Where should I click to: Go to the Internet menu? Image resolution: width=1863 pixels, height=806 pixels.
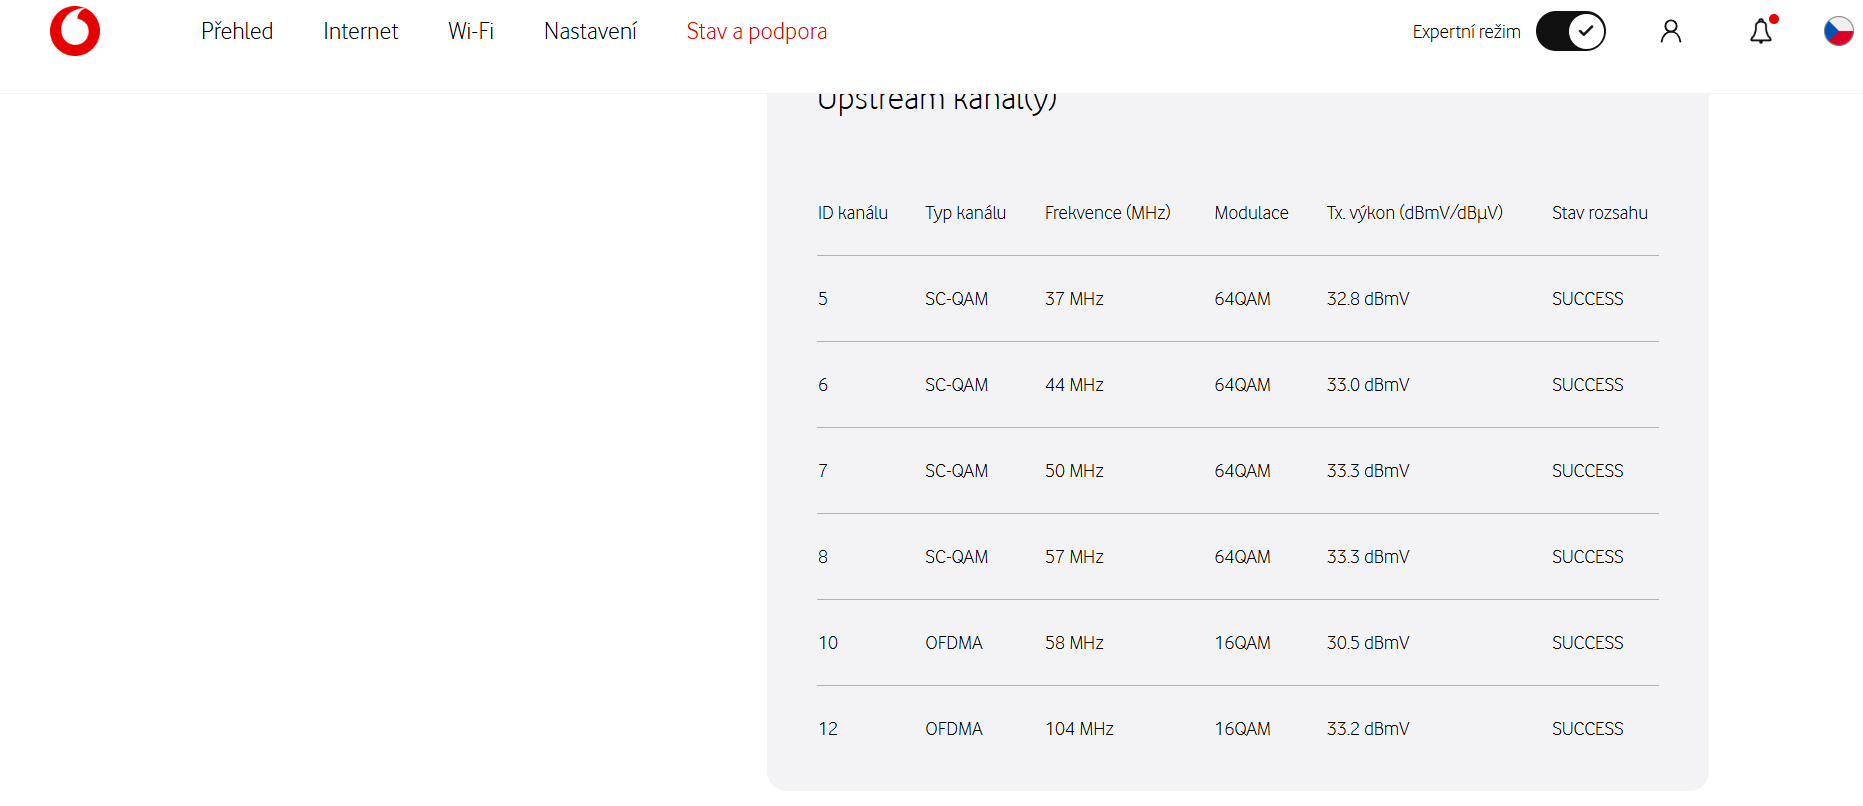[x=360, y=31]
